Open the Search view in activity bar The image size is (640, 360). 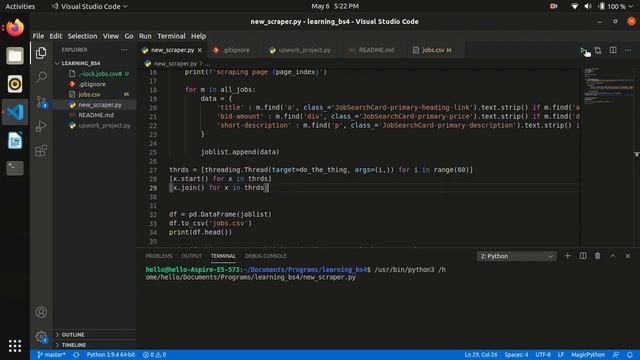click(41, 77)
